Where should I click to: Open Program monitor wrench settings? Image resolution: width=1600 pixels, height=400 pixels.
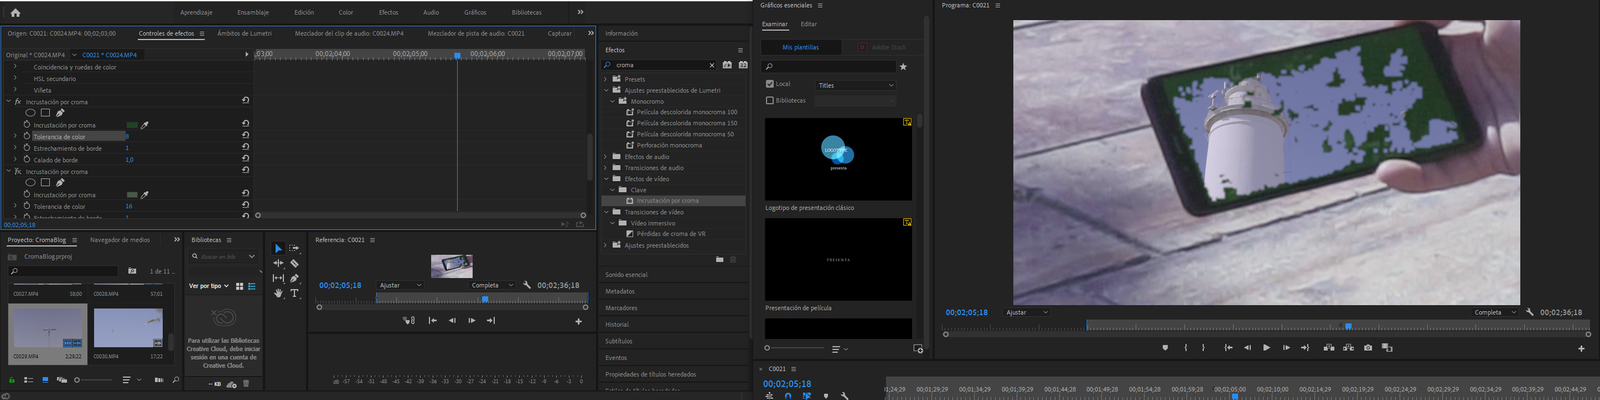pos(1529,312)
